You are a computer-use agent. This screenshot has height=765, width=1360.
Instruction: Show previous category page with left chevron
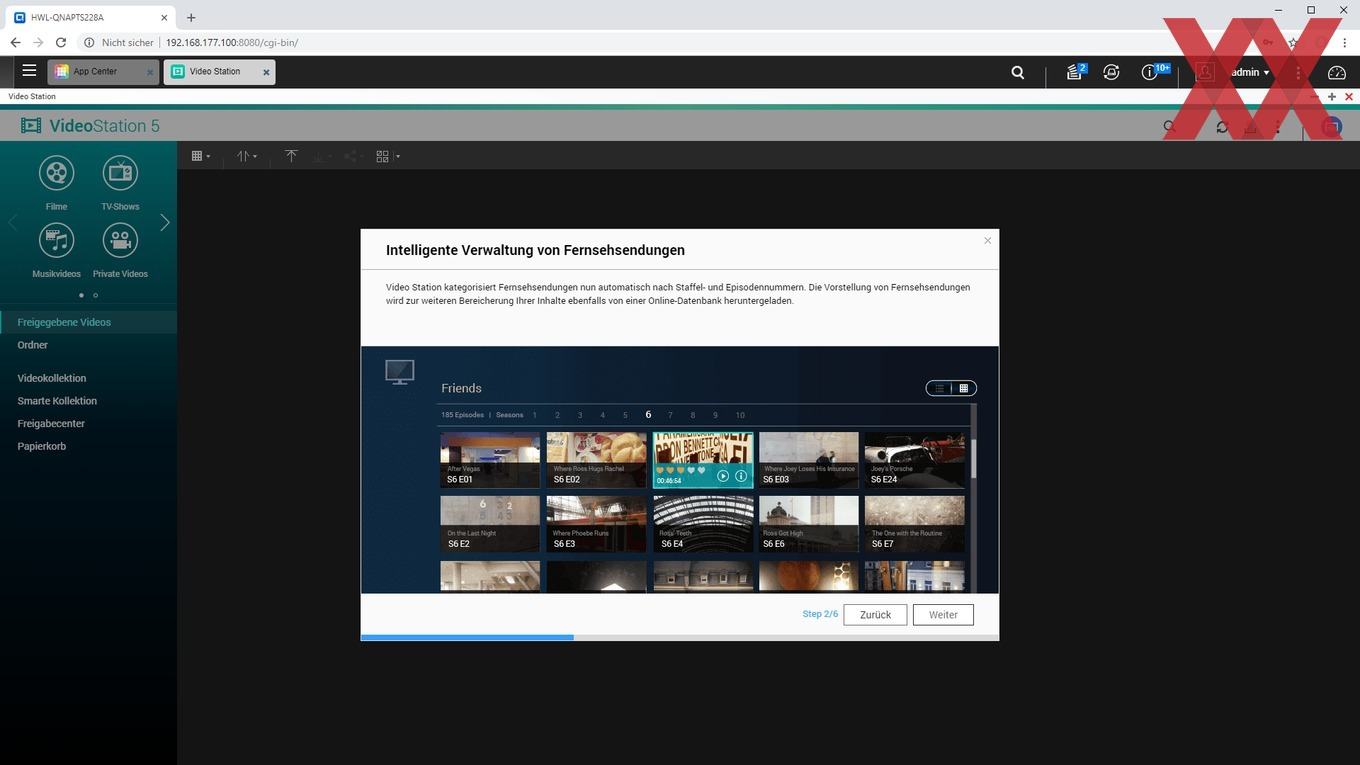(13, 222)
